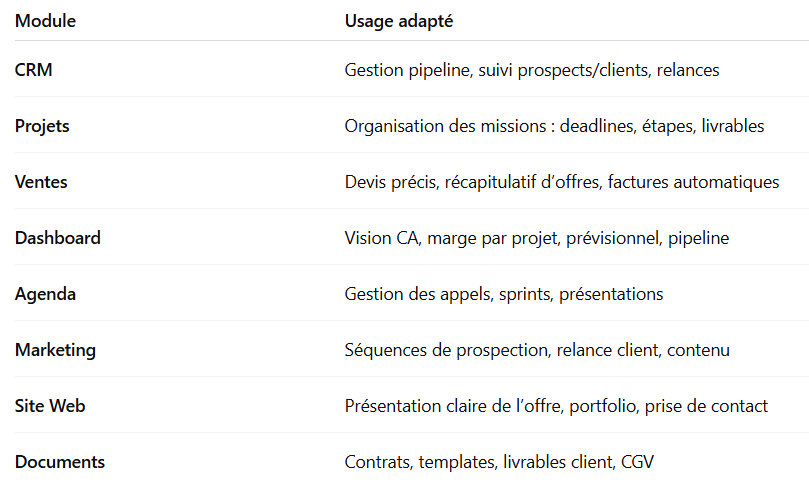
Task: Click the Projets description about missions
Action: tap(554, 126)
